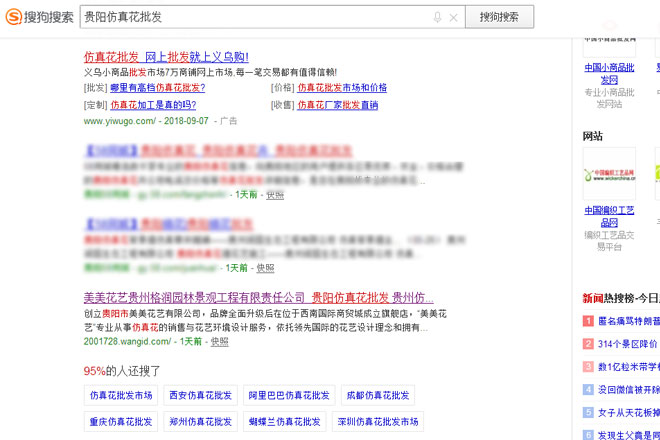
Task: Select related search 蝴蝶兰仿真花批发
Action: 285,421
